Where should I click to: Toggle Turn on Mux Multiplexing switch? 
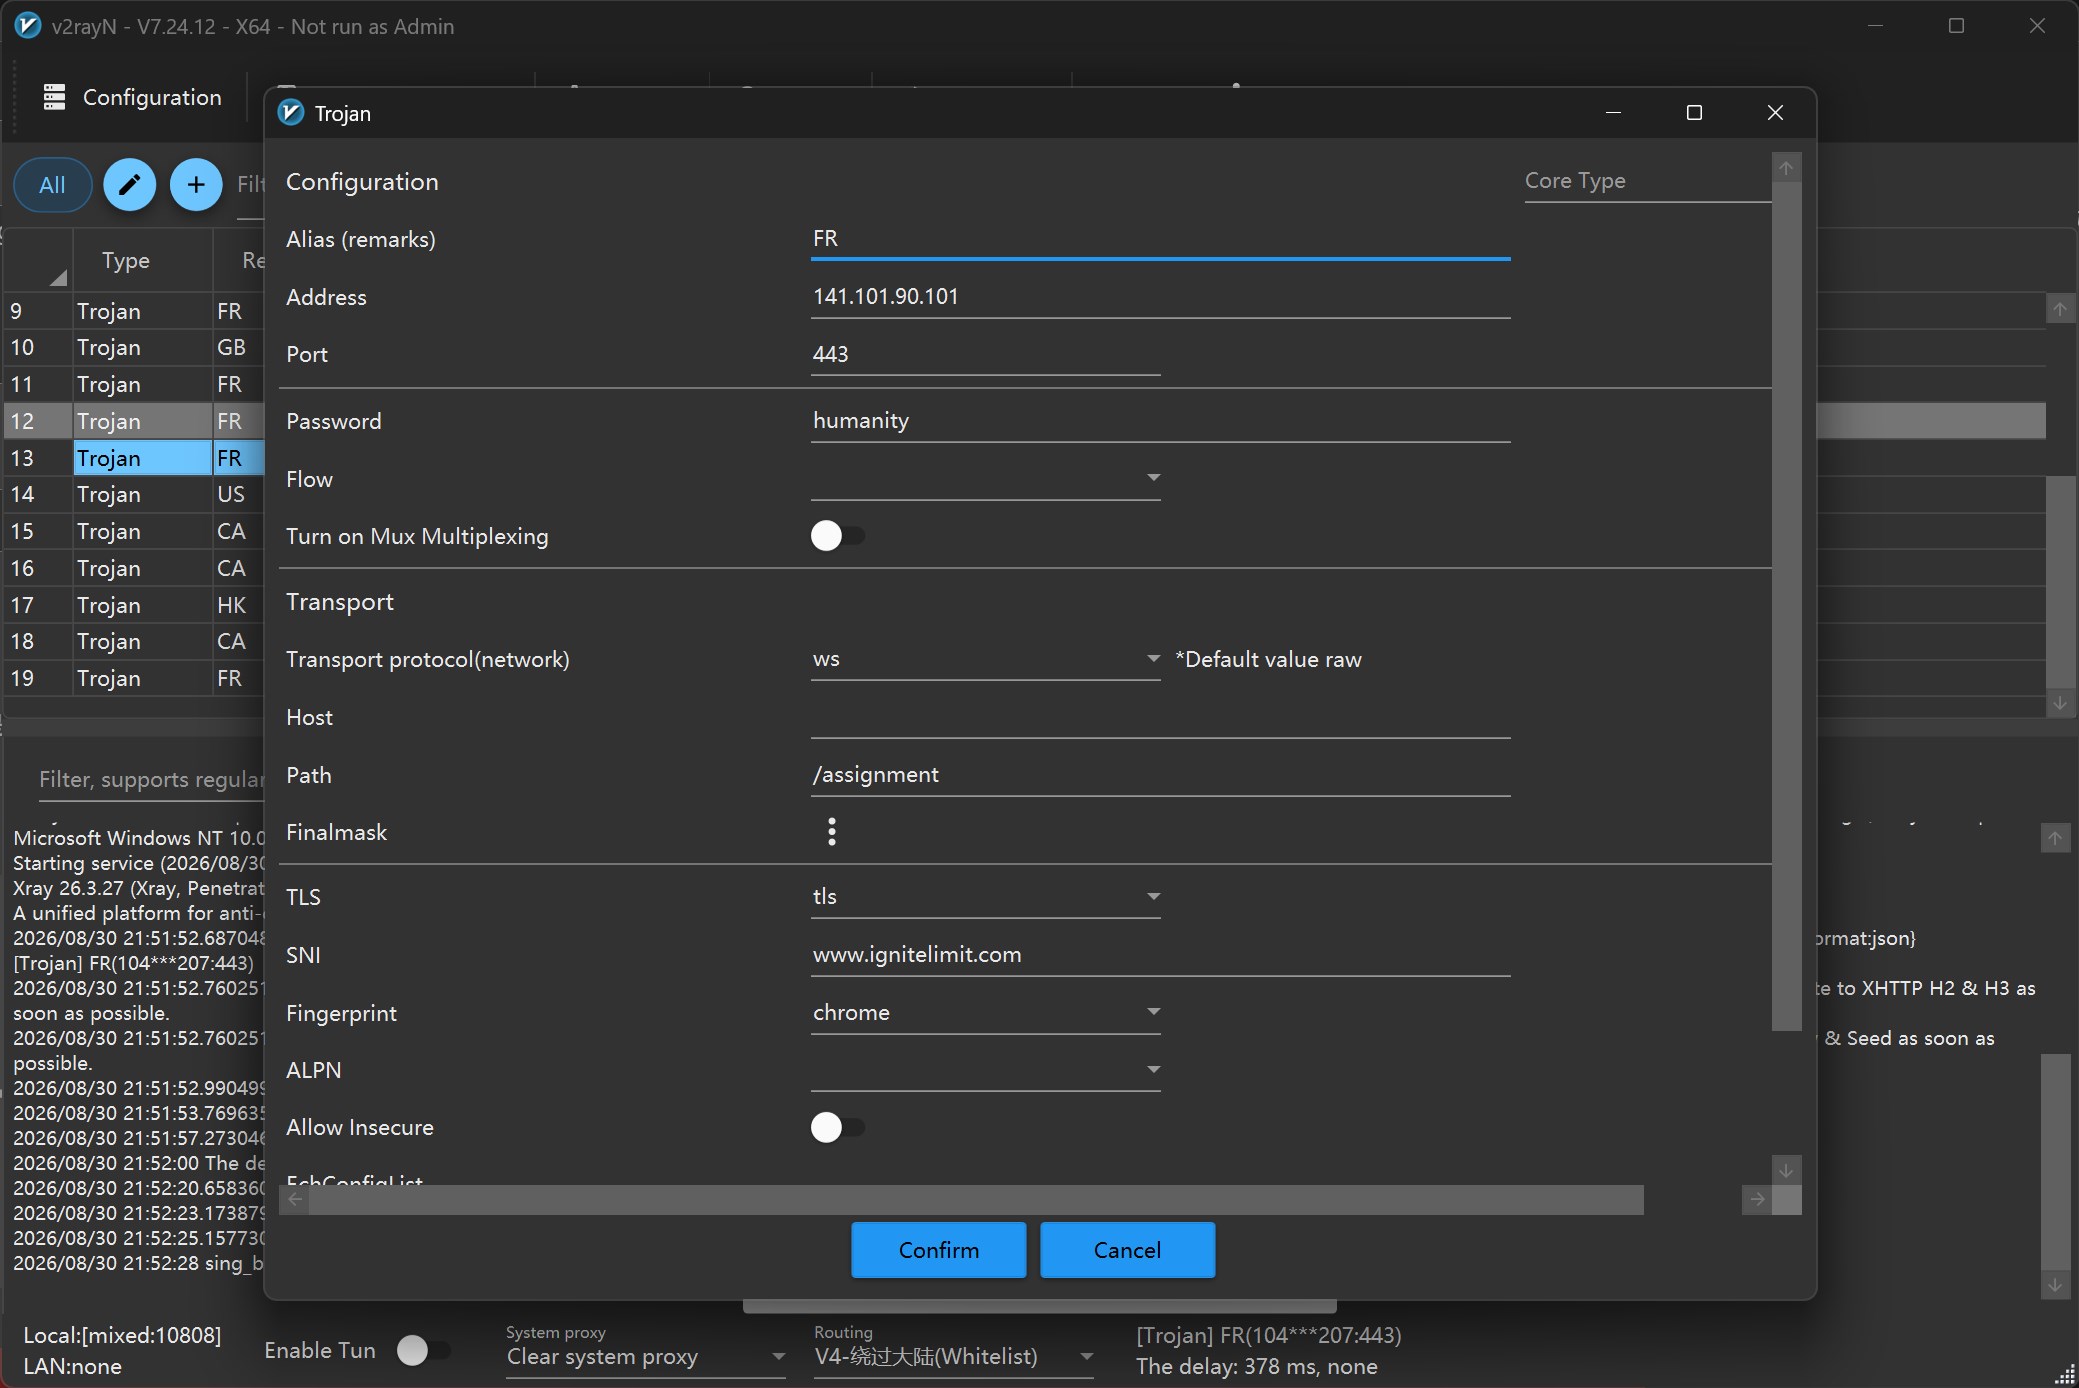coord(837,536)
